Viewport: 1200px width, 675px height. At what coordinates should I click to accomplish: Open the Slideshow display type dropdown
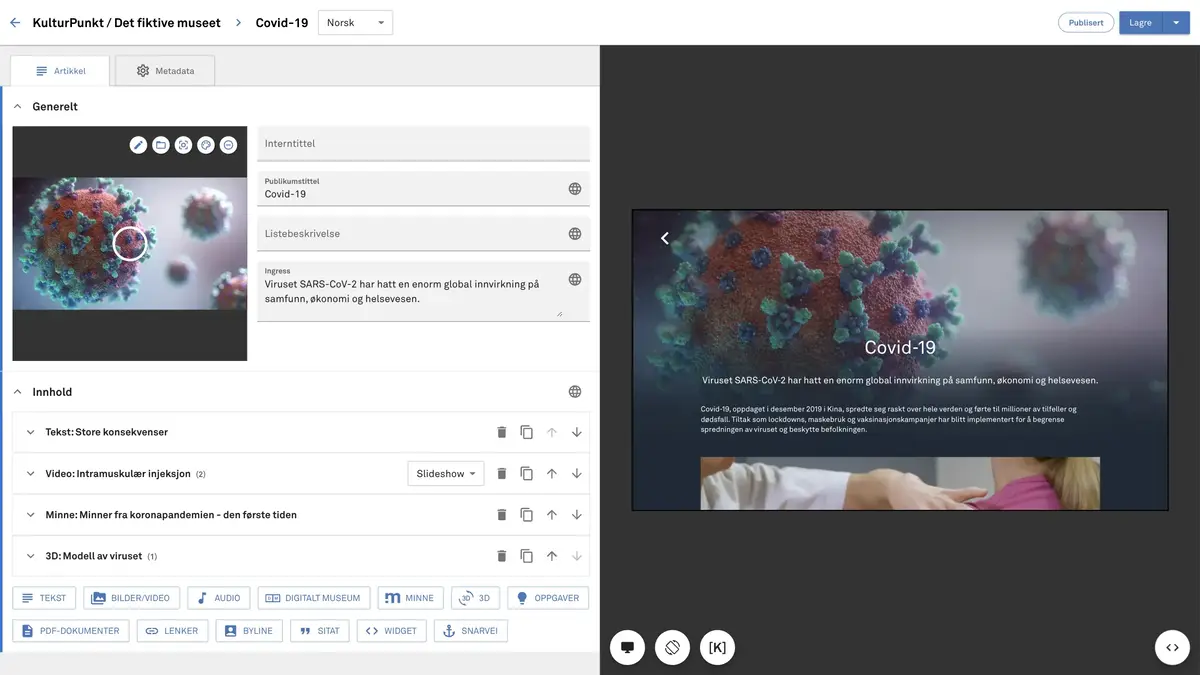click(x=446, y=473)
